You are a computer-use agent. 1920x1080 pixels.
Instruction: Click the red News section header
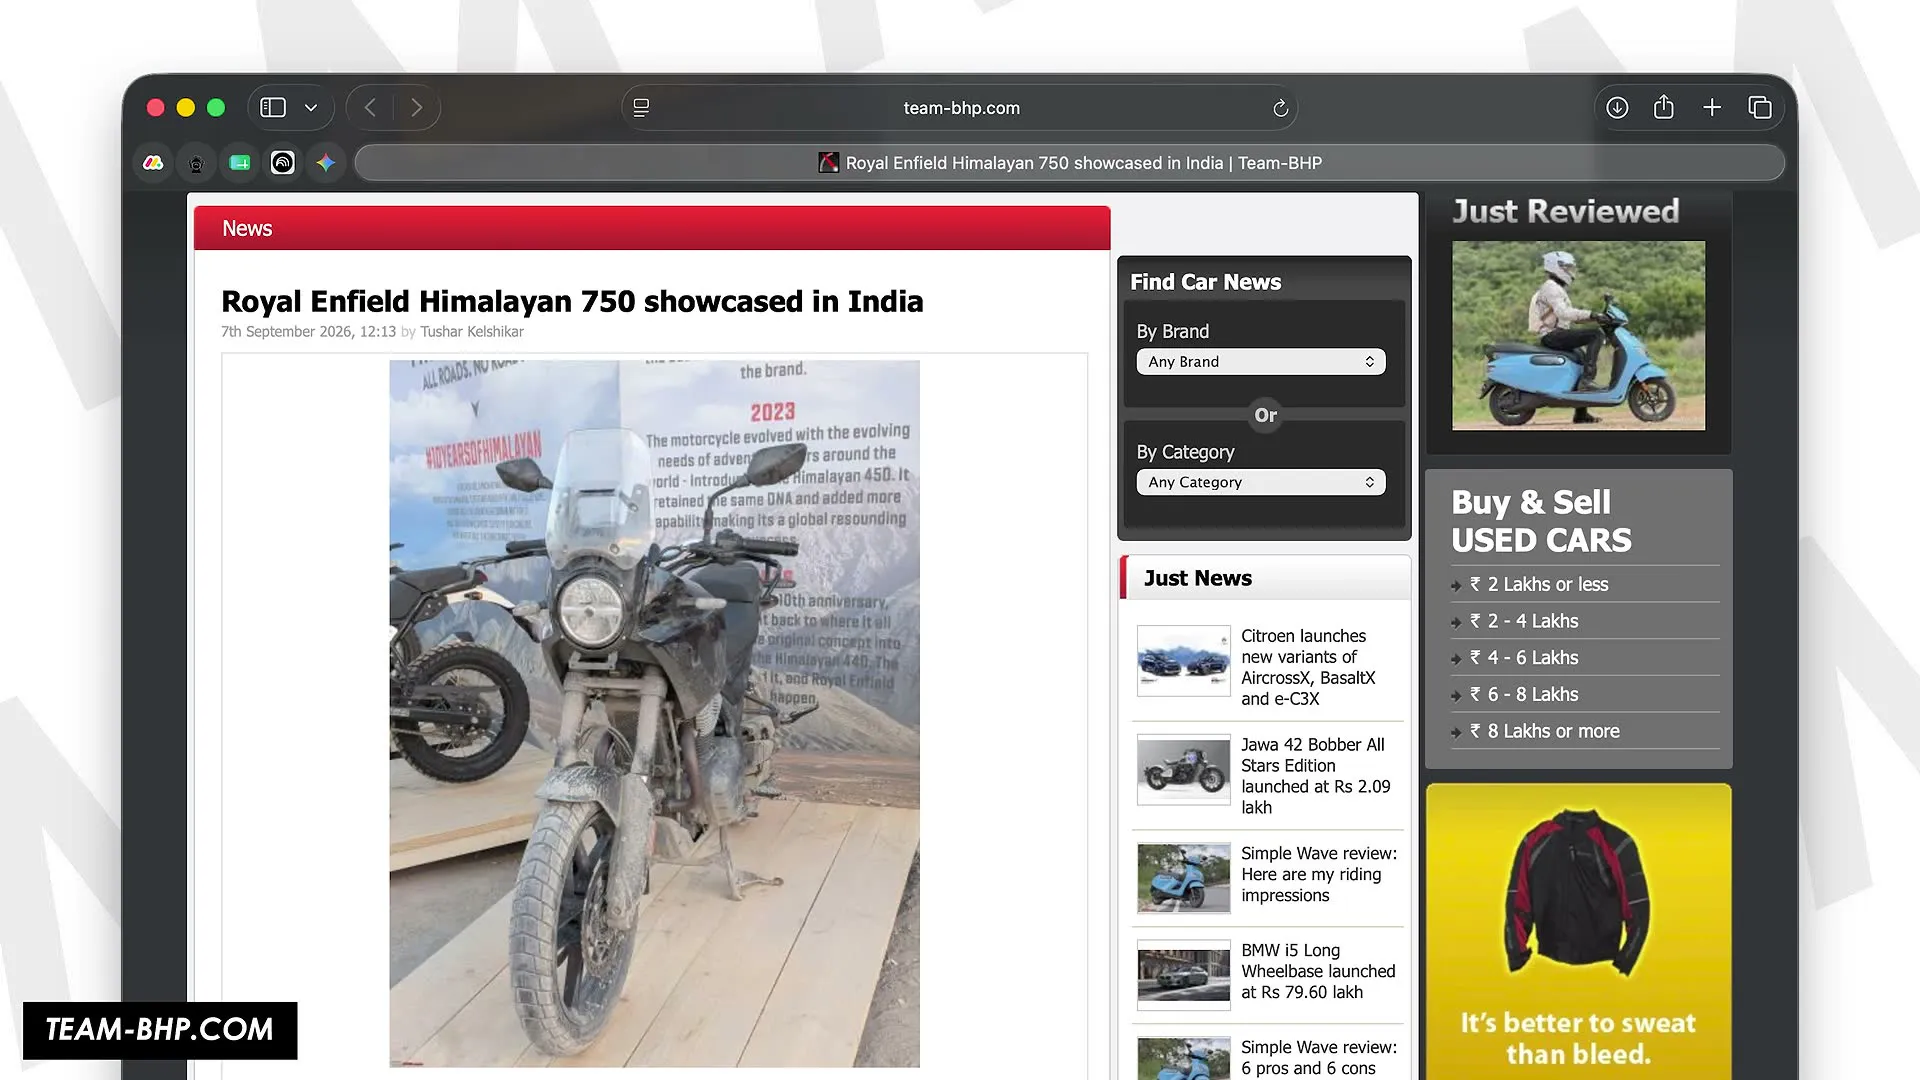pyautogui.click(x=652, y=228)
